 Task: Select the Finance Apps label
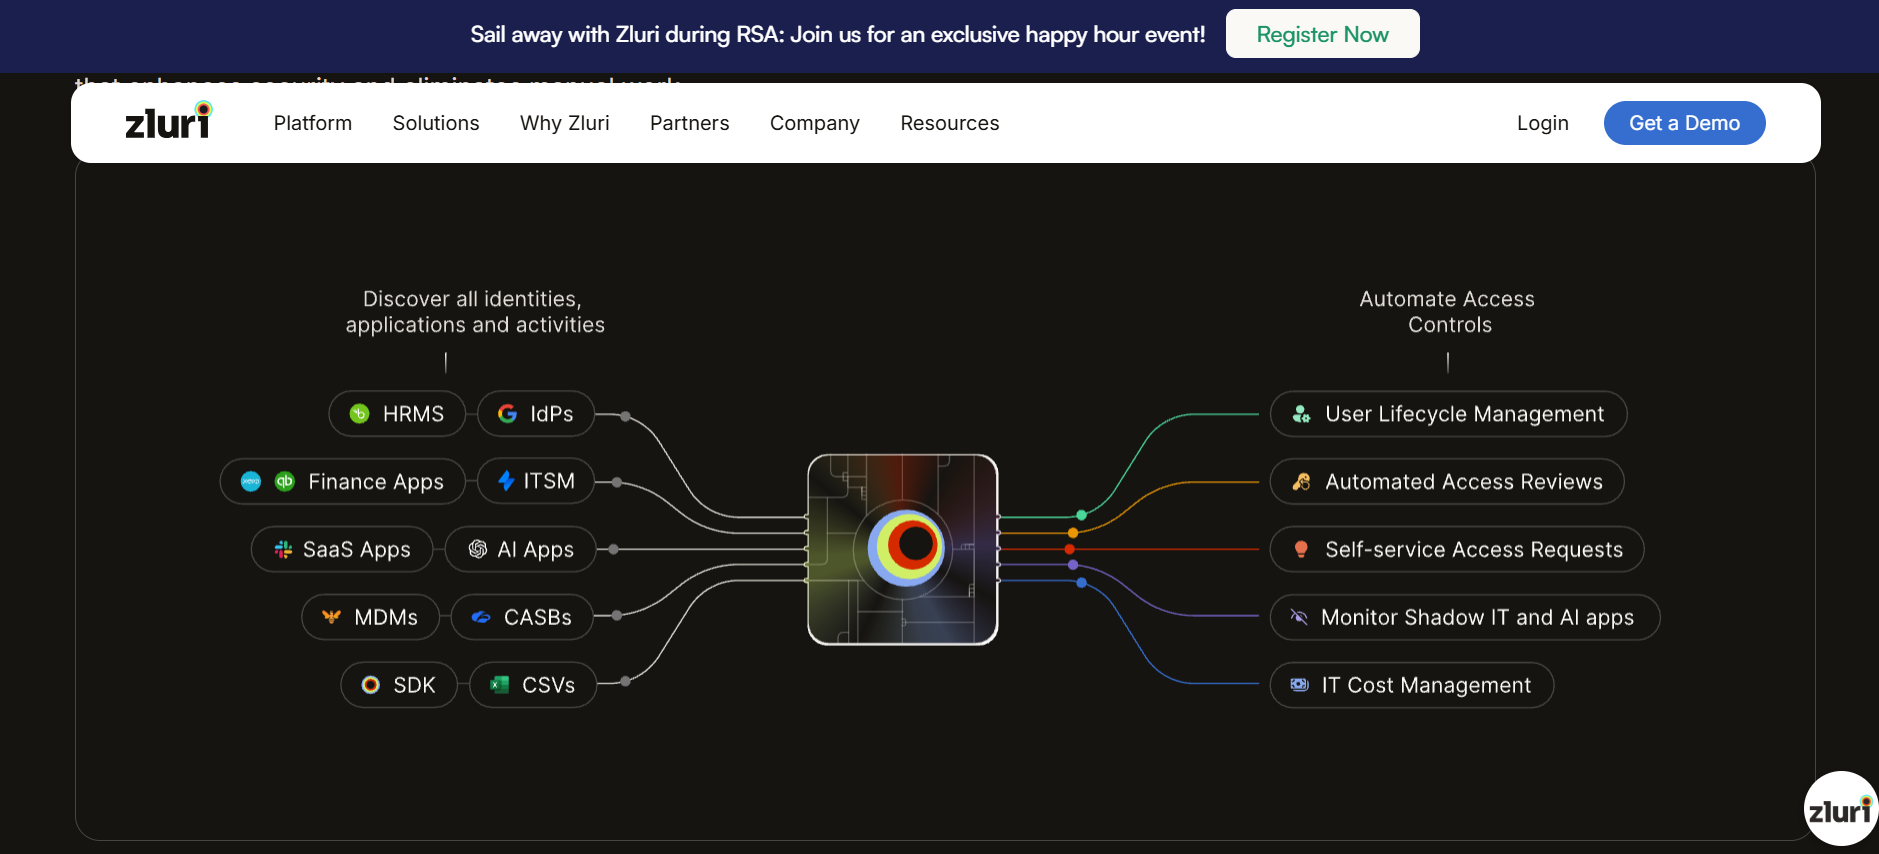(x=376, y=482)
